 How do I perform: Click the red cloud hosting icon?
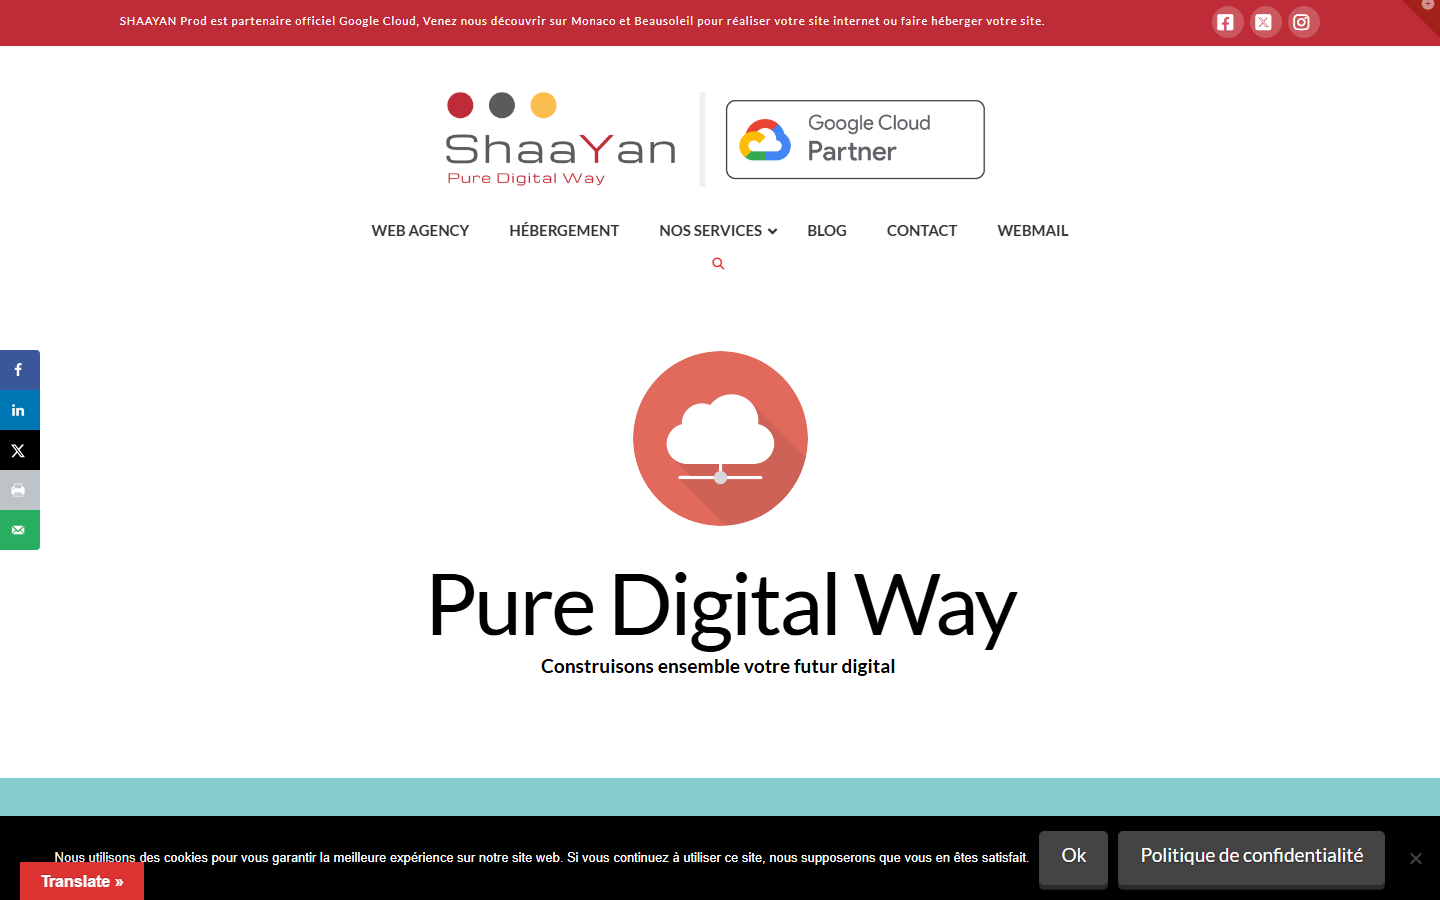pos(720,438)
